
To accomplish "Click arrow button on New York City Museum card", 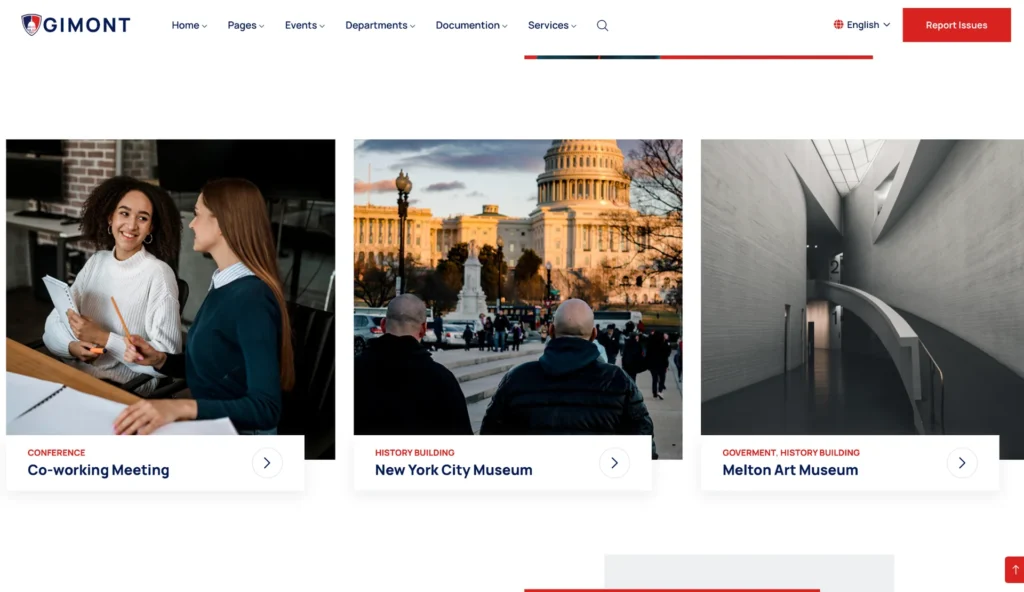I will pyautogui.click(x=614, y=463).
